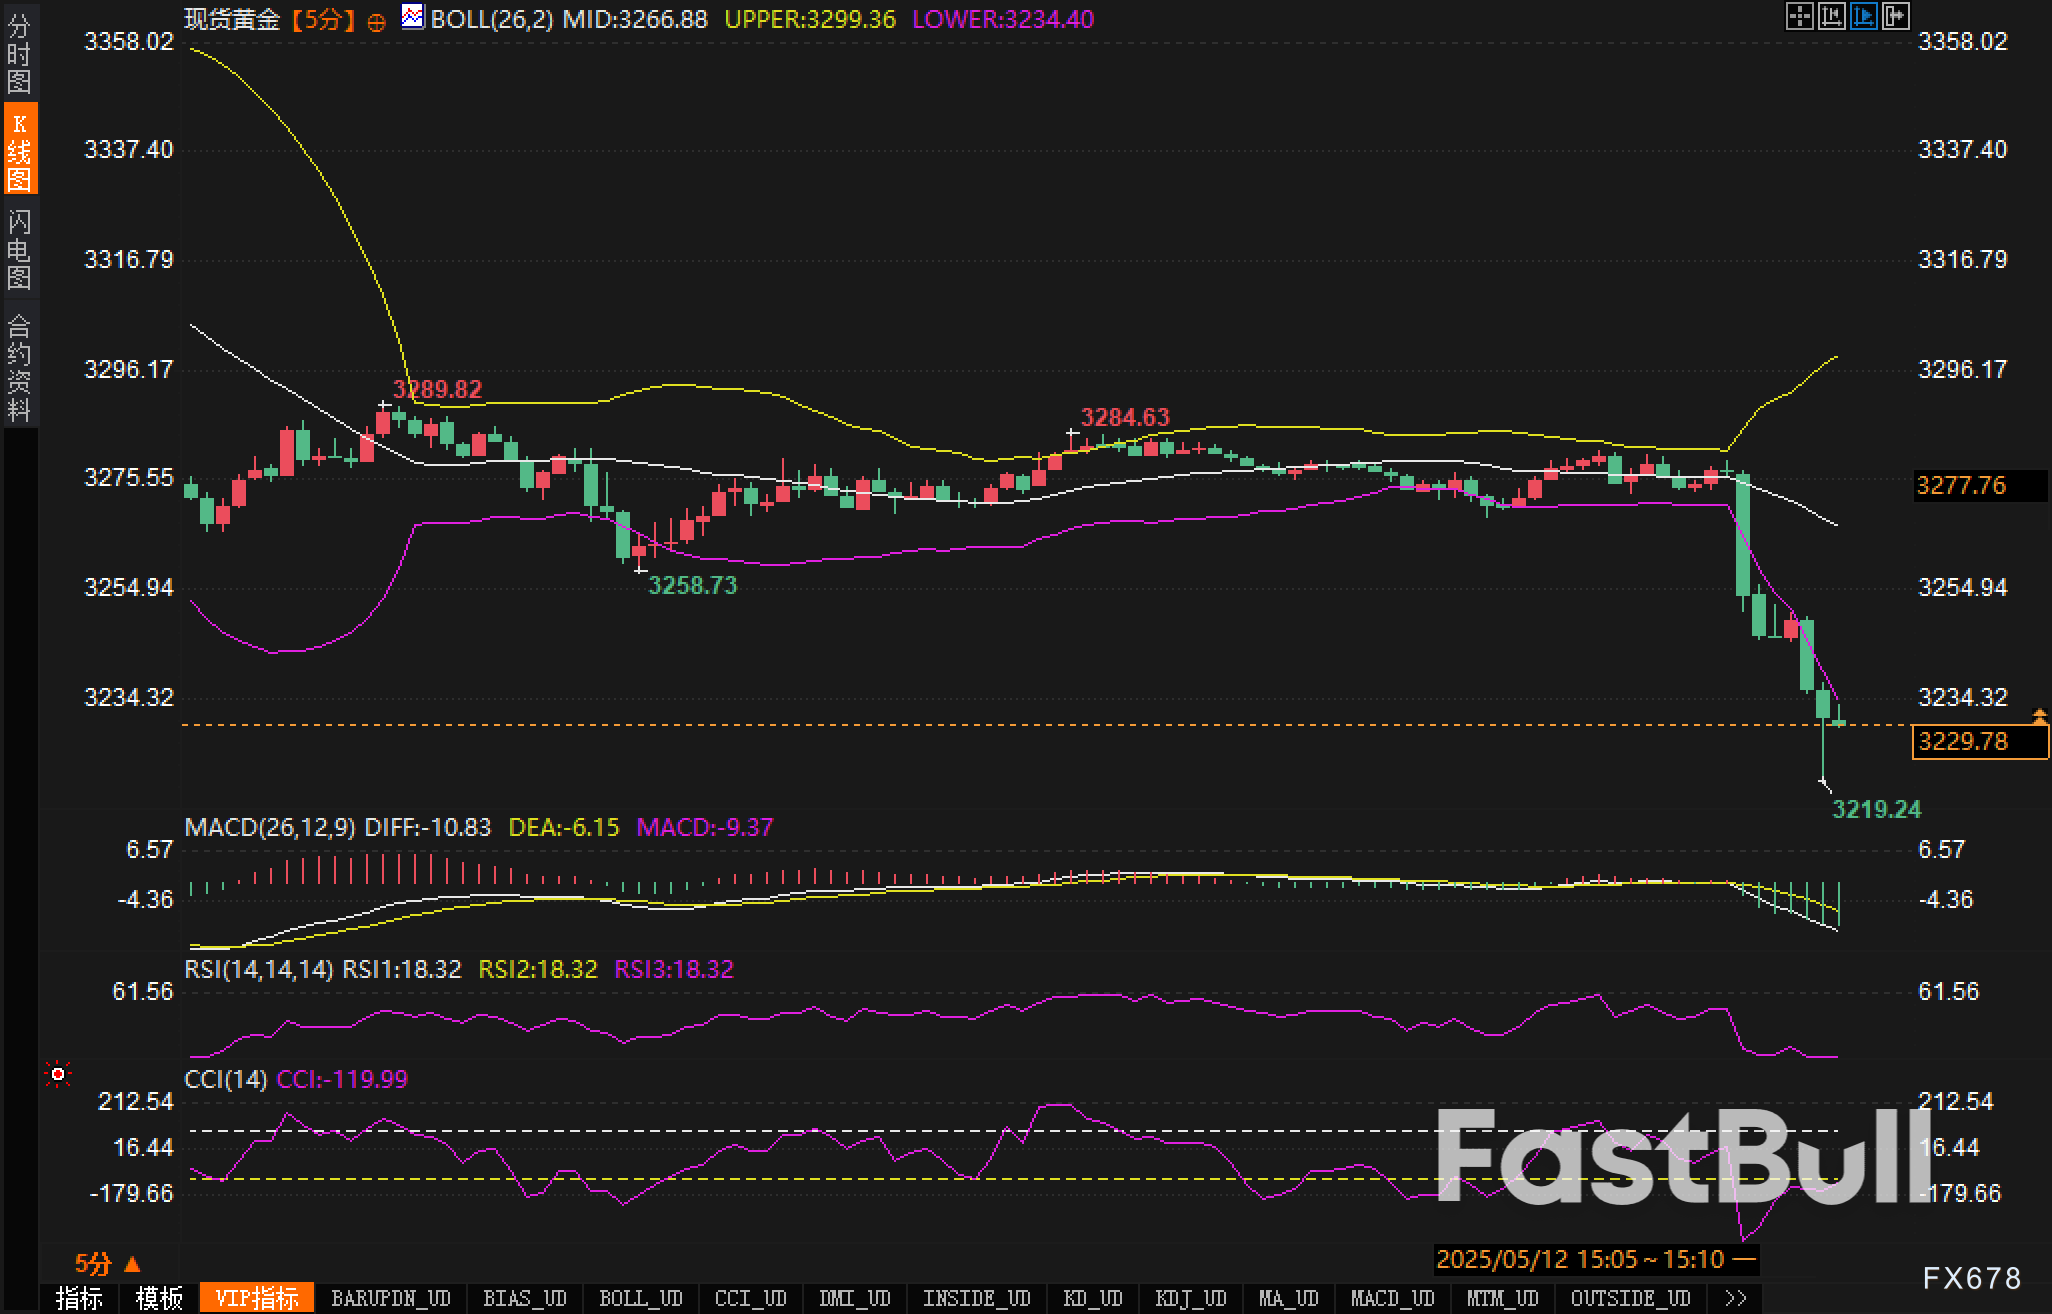
Task: Apply the KDJ_UD indicator
Action: point(1190,1298)
